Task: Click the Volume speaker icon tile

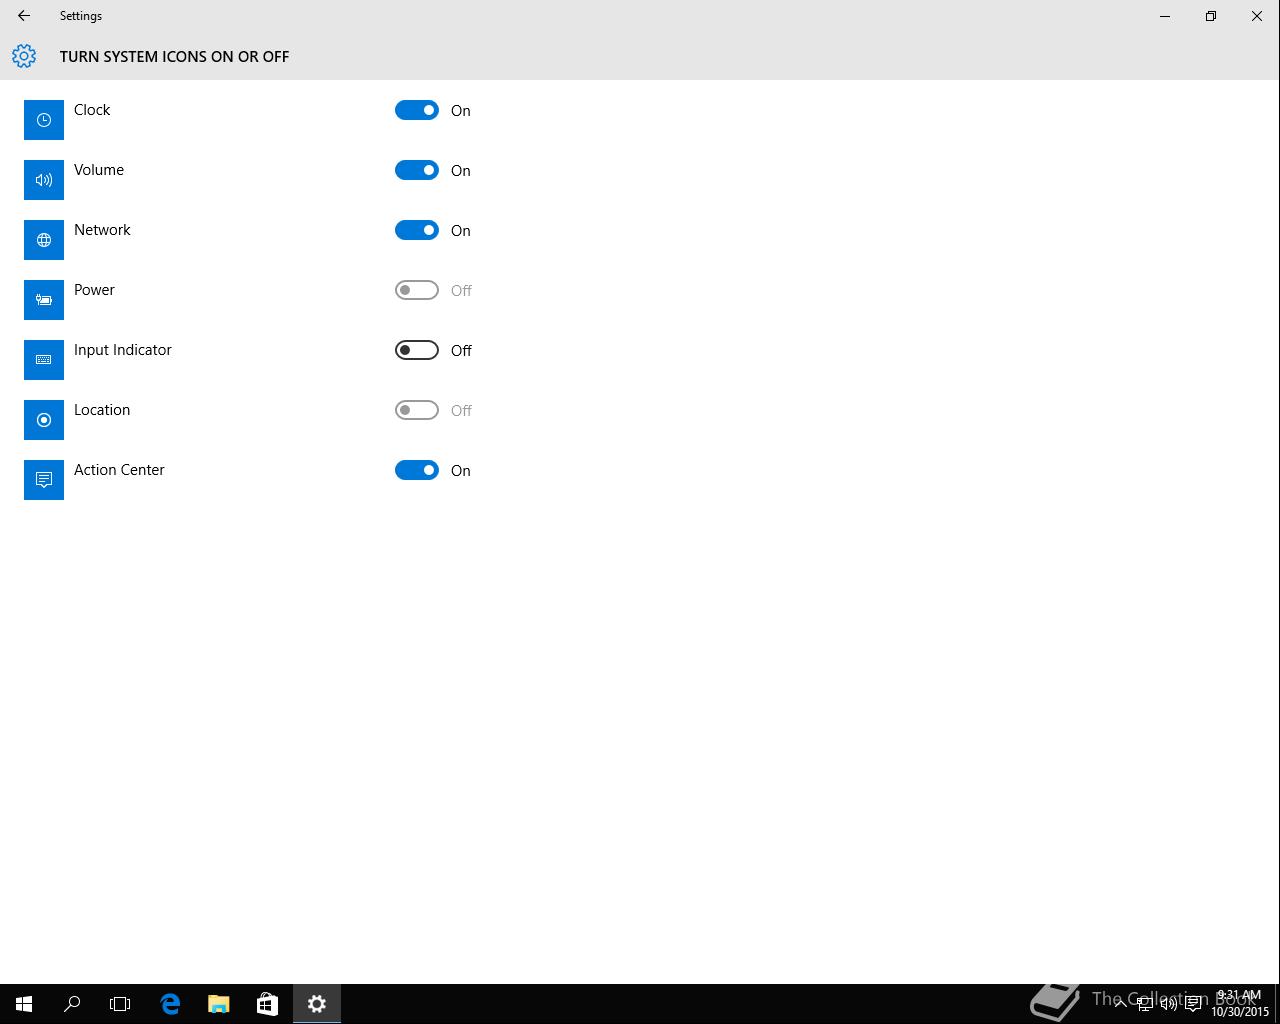Action: point(44,180)
